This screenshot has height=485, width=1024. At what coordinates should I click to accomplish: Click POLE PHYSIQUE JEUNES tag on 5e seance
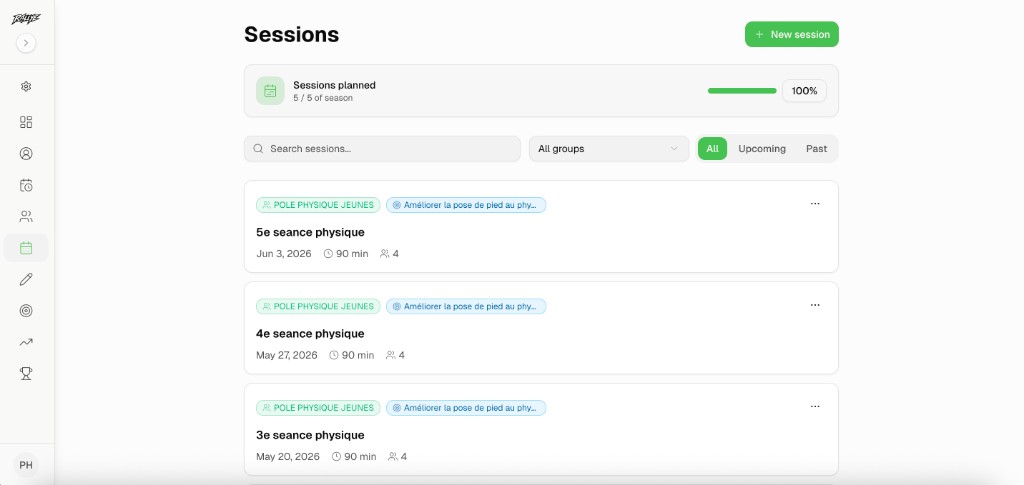pyautogui.click(x=318, y=205)
